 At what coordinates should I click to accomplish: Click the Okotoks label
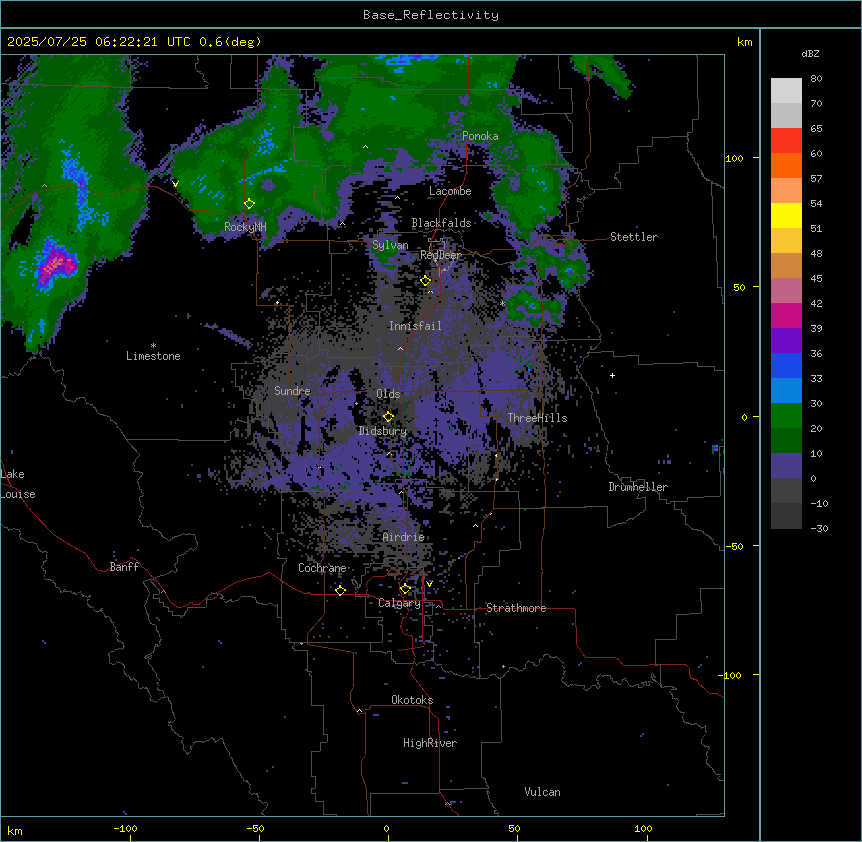(412, 700)
